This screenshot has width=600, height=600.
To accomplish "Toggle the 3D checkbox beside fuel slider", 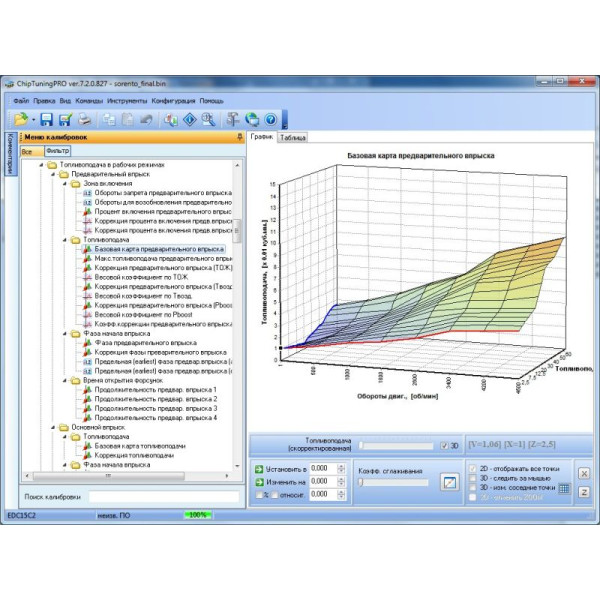I will tap(445, 446).
